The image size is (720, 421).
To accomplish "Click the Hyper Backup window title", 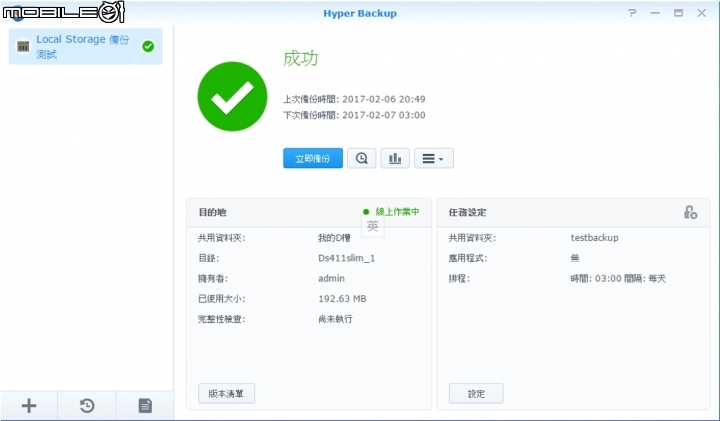I will 360,13.
